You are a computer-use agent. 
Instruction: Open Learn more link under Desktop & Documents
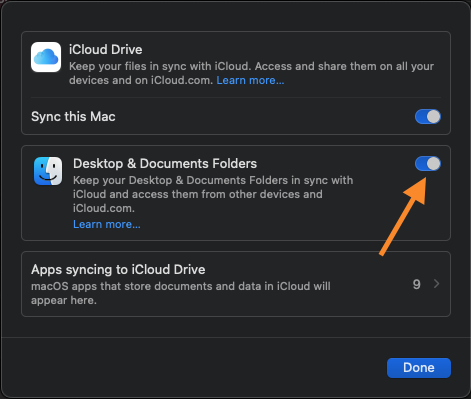point(107,224)
